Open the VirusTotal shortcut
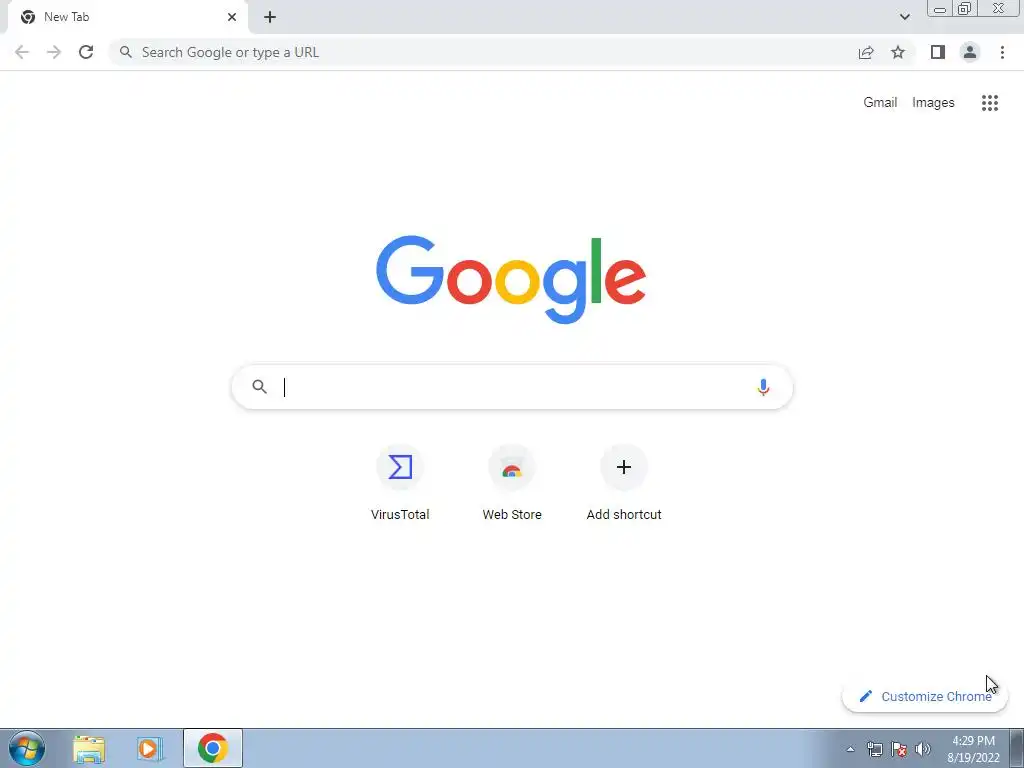The image size is (1024, 768). coord(400,482)
